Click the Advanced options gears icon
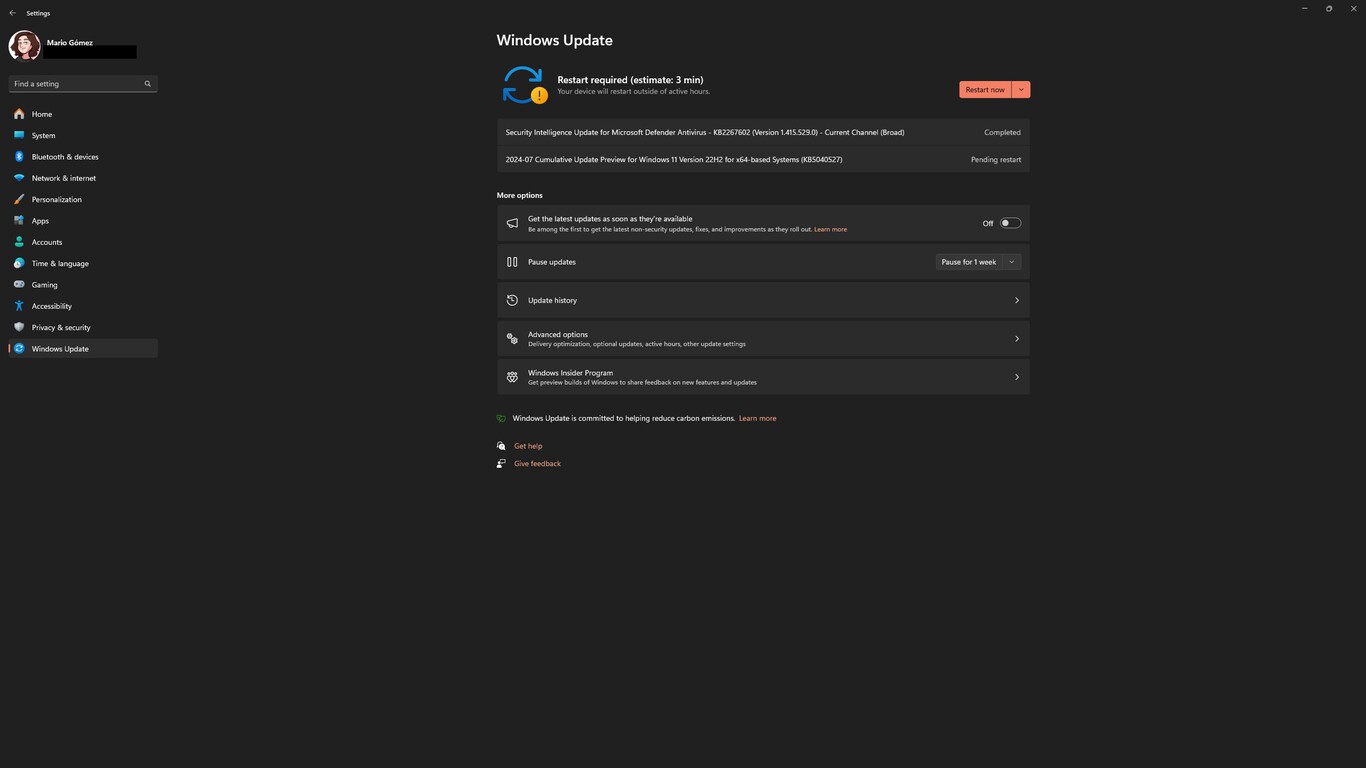The height and width of the screenshot is (768, 1366). pyautogui.click(x=512, y=339)
